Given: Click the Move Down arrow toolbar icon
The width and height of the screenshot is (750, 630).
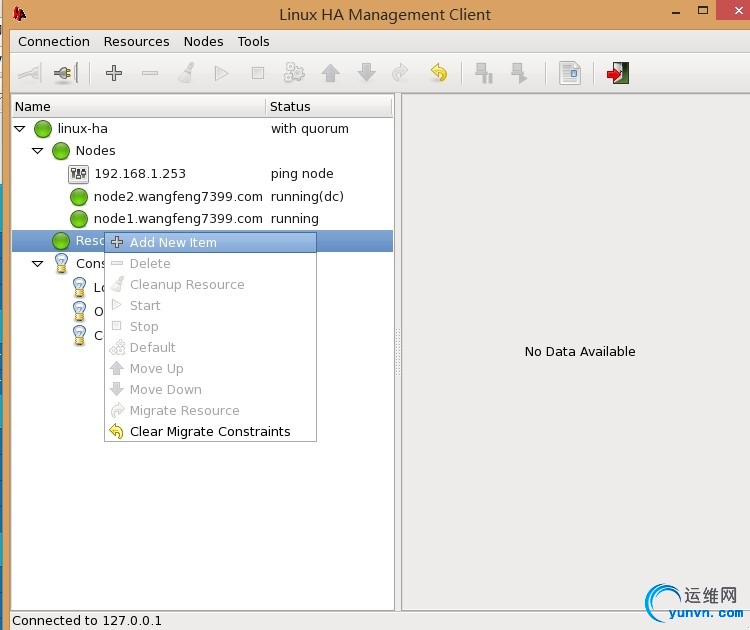Looking at the screenshot, I should (366, 73).
